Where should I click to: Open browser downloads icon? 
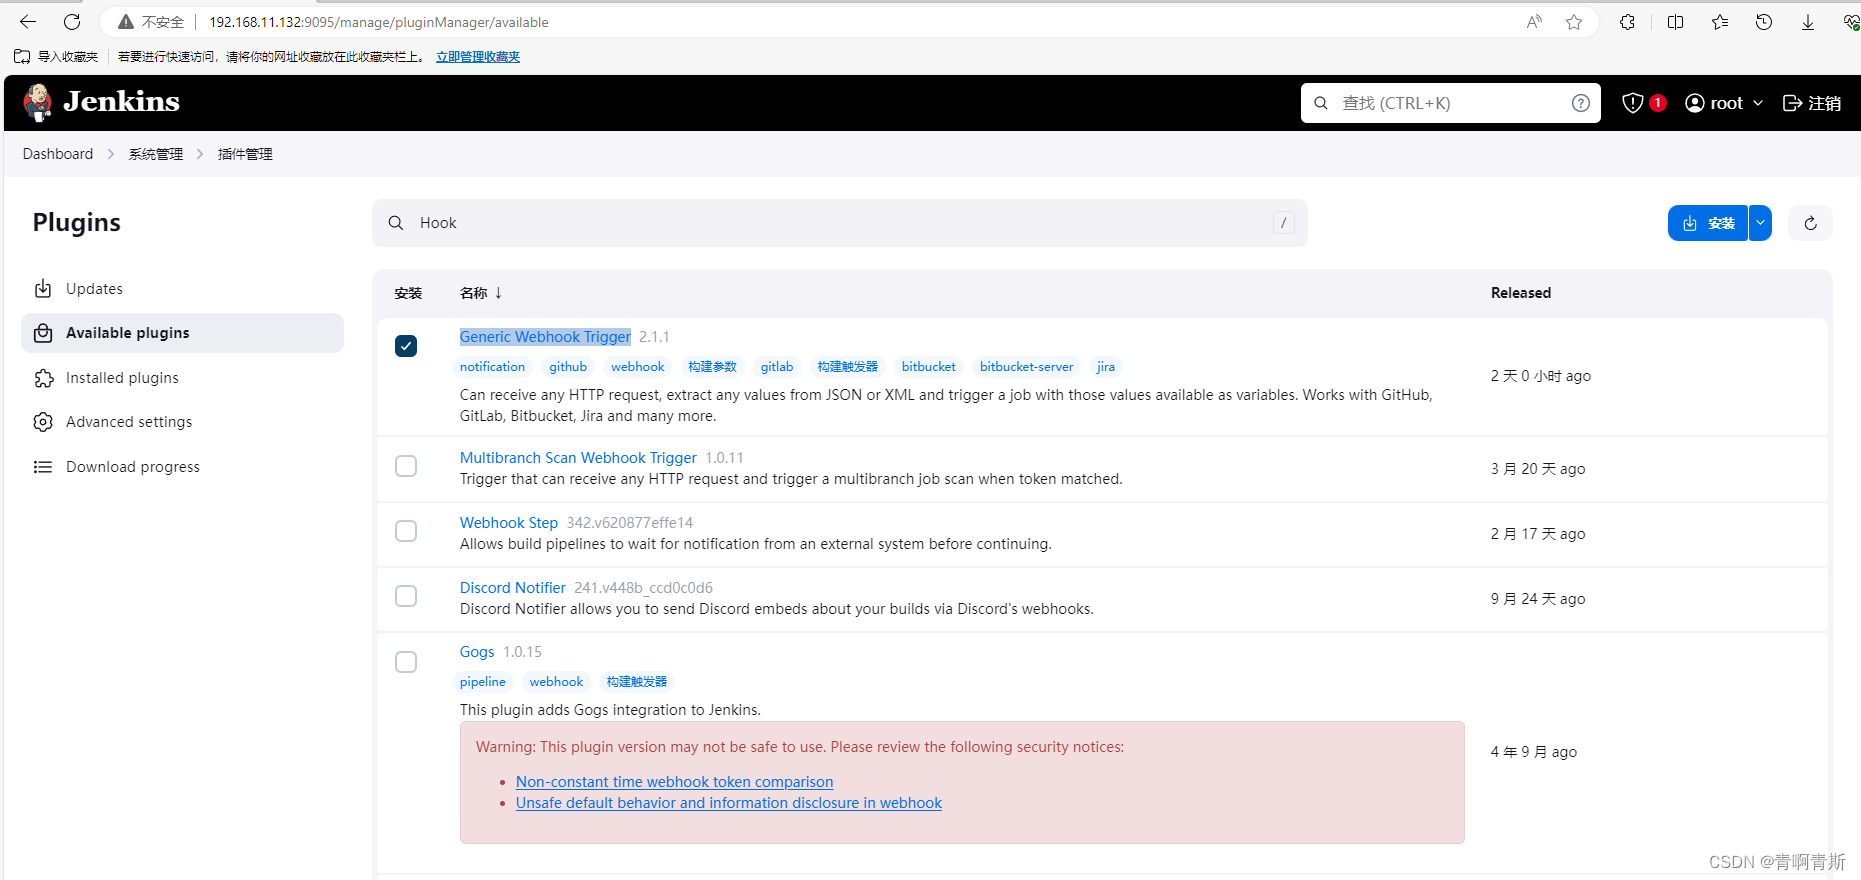[1808, 22]
